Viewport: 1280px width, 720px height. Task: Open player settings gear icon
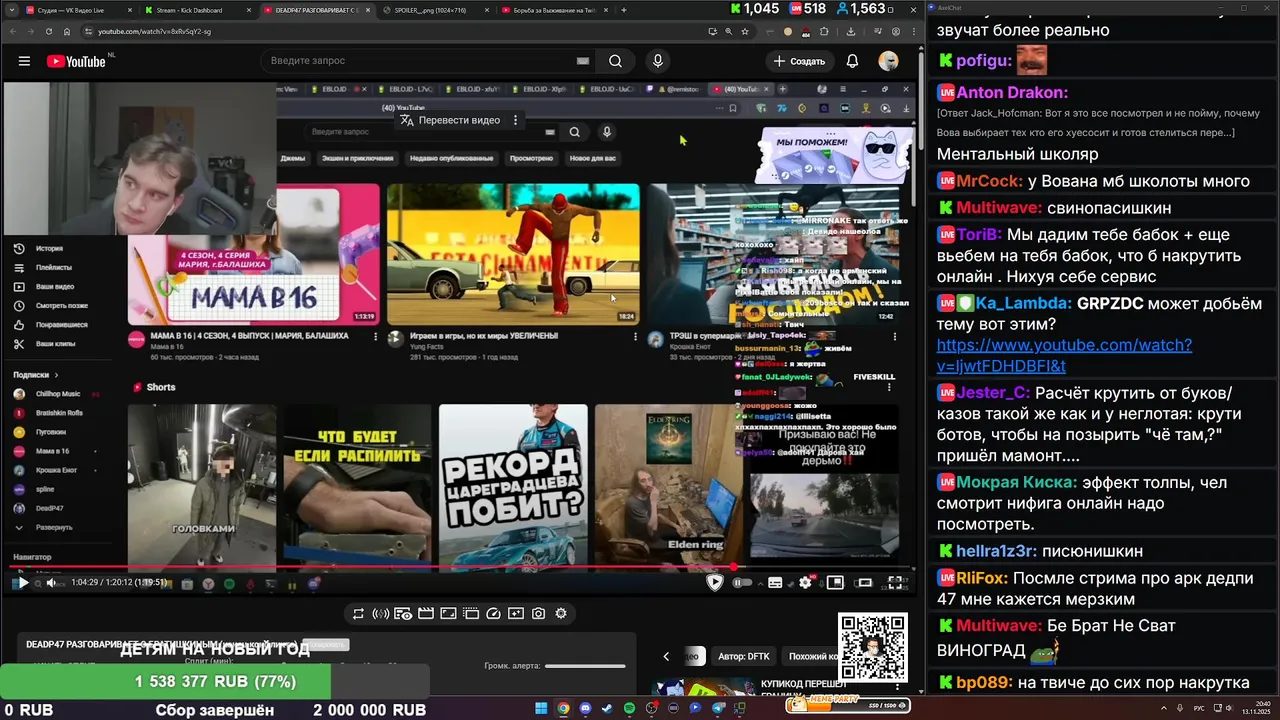coord(805,582)
